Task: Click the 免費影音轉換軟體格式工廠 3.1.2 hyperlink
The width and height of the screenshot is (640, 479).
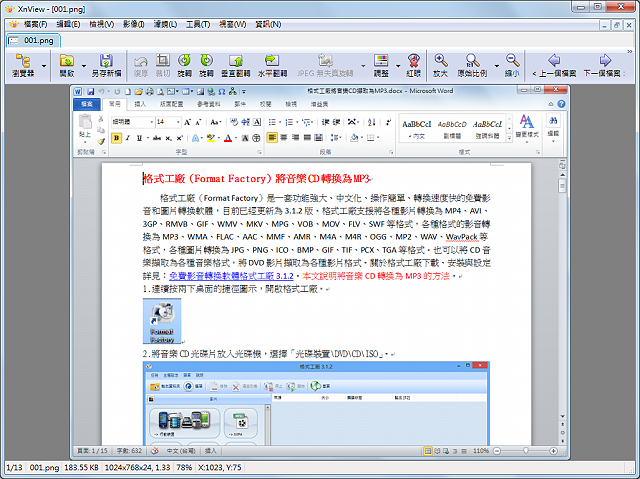Action: click(231, 276)
